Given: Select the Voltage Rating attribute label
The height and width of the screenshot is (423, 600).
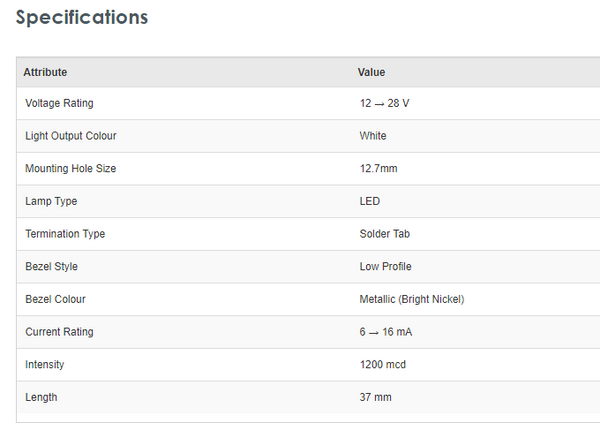Looking at the screenshot, I should 59,103.
